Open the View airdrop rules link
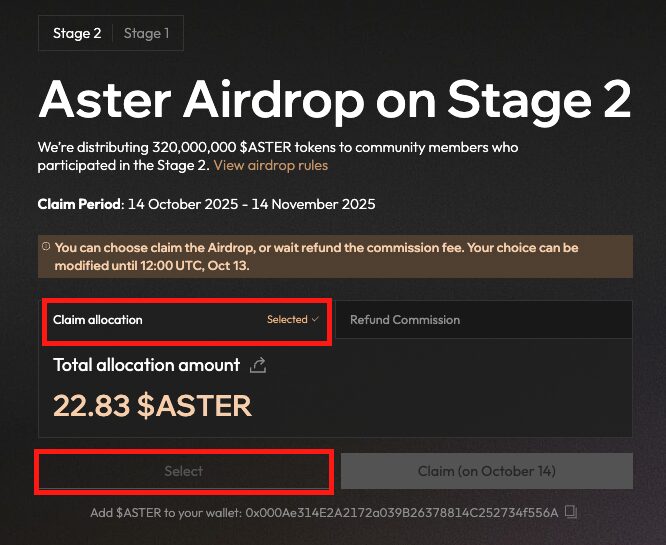Viewport: 666px width, 545px height. pos(270,165)
